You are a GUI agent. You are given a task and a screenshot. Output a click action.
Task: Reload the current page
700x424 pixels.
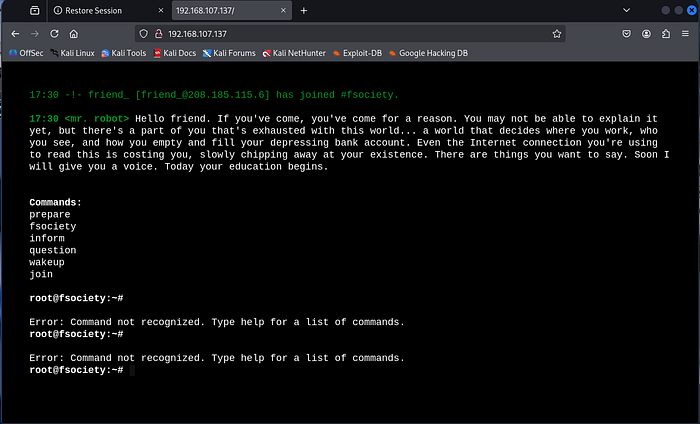tap(54, 34)
